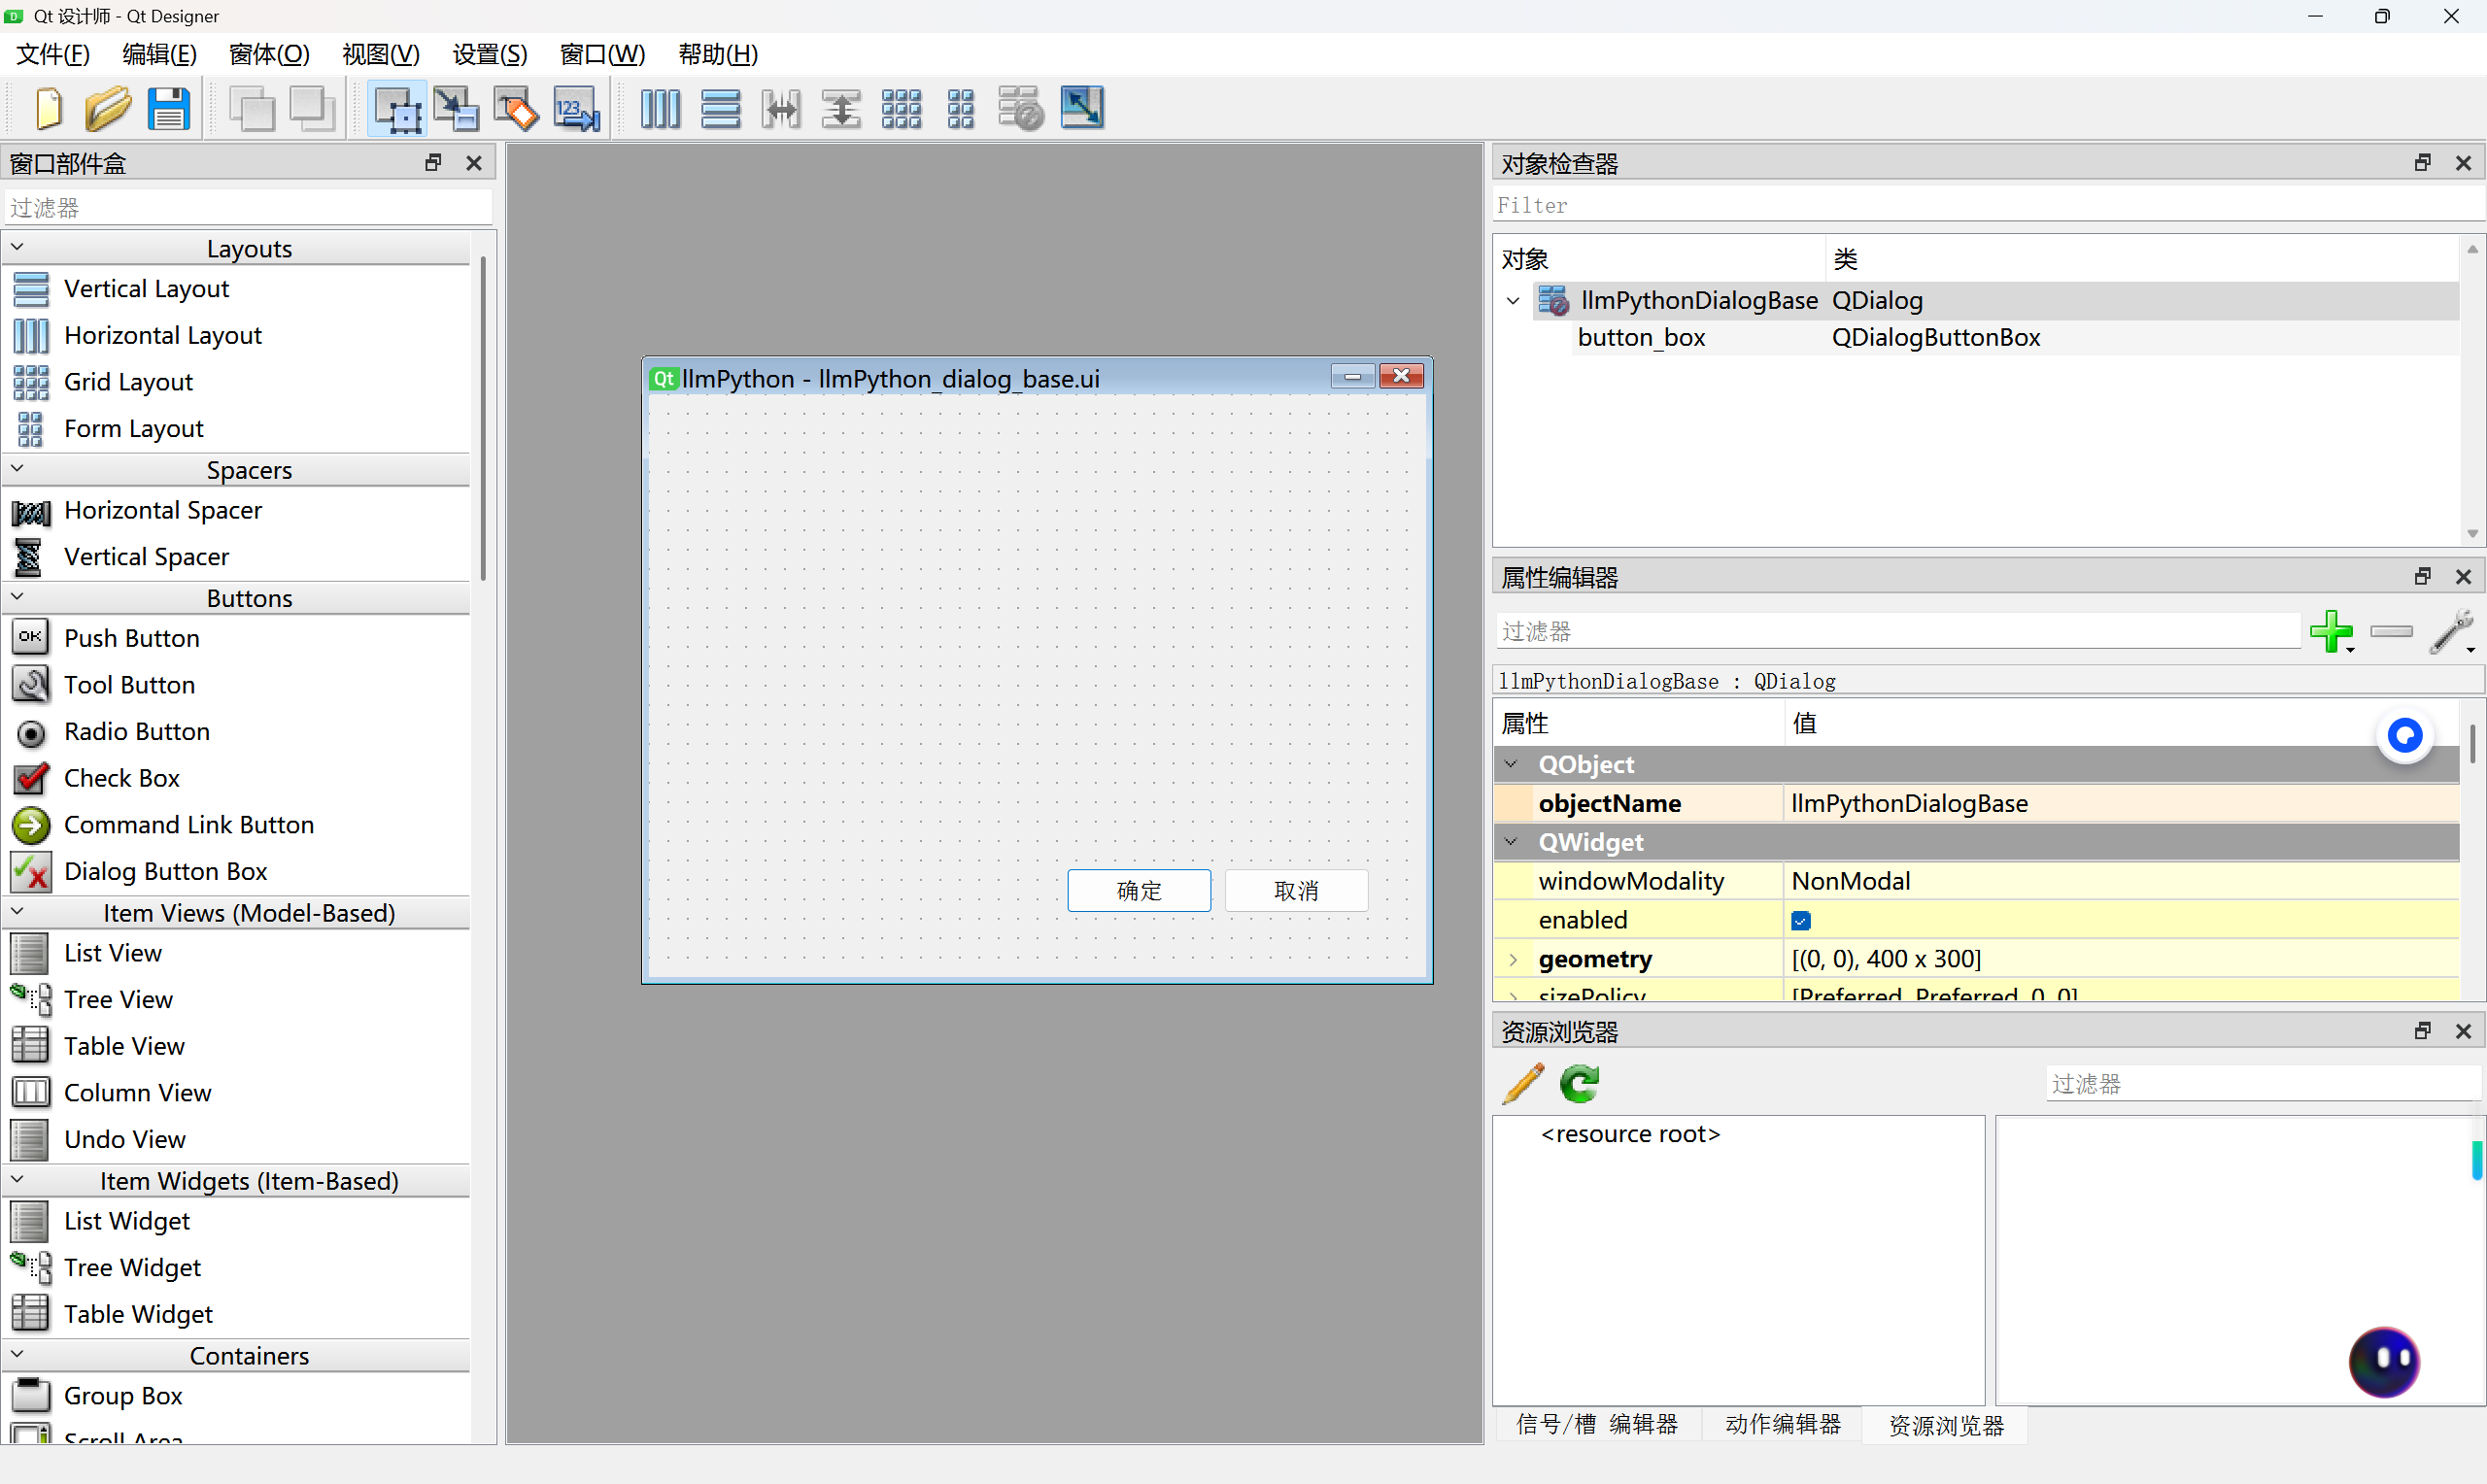Image resolution: width=2487 pixels, height=1484 pixels.
Task: Collapse llmPythonDialogBase tree node
Action: click(x=1513, y=300)
